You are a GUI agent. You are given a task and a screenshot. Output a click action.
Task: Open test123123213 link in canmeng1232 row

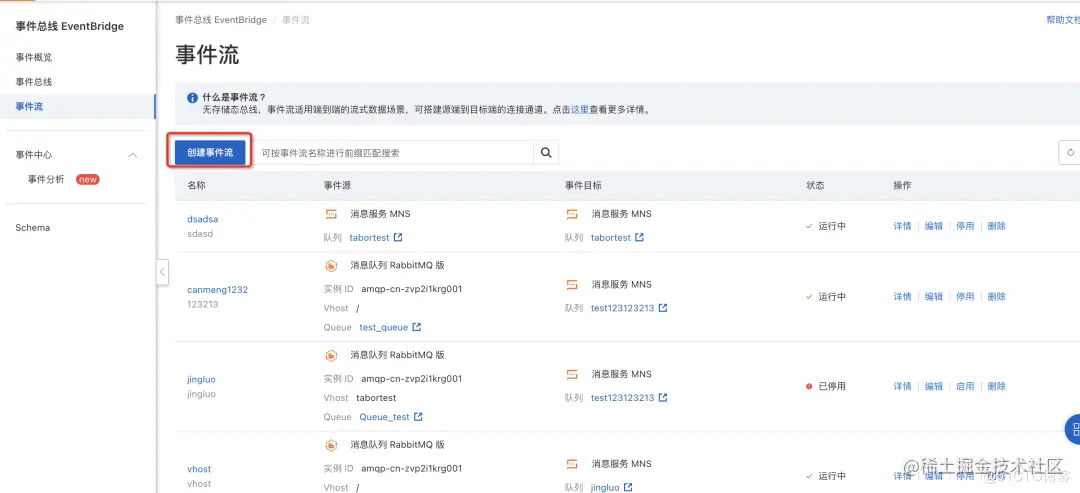(623, 308)
